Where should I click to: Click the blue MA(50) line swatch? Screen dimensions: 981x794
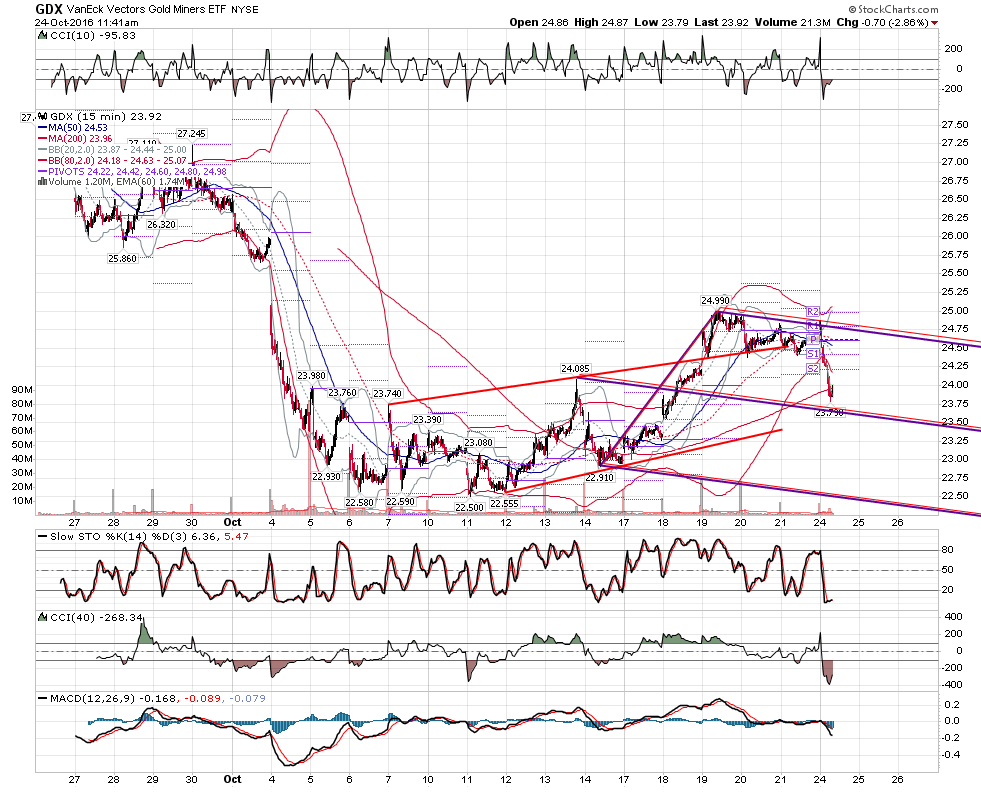[x=43, y=128]
